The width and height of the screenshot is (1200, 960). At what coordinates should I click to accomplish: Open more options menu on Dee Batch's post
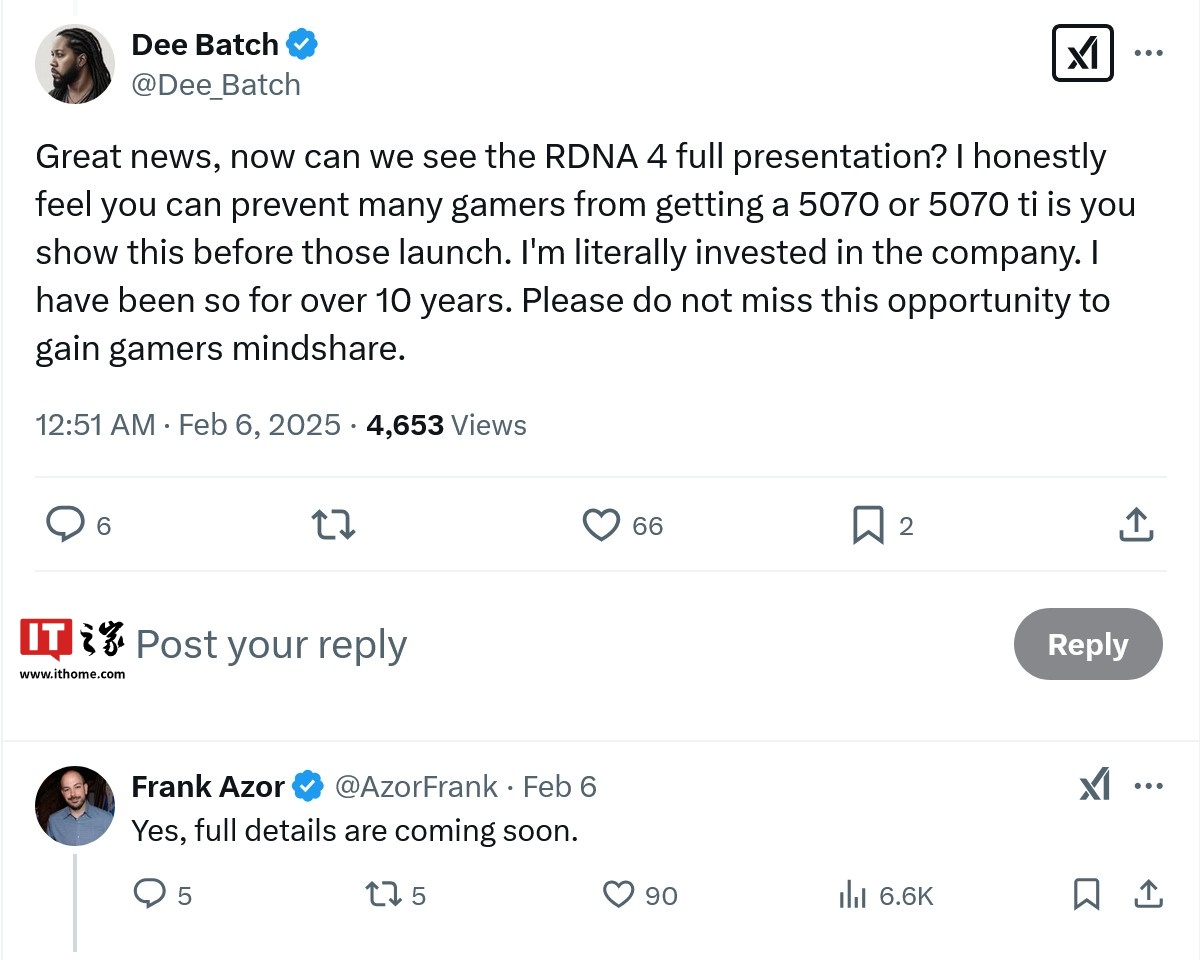1148,53
